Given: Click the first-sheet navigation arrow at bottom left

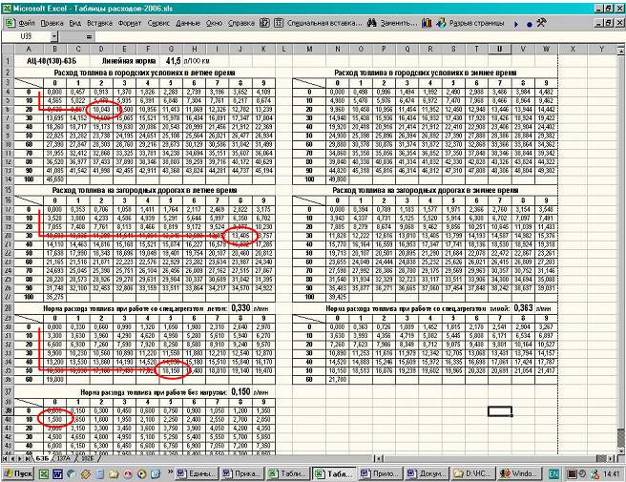Looking at the screenshot, I should pyautogui.click(x=6, y=456).
